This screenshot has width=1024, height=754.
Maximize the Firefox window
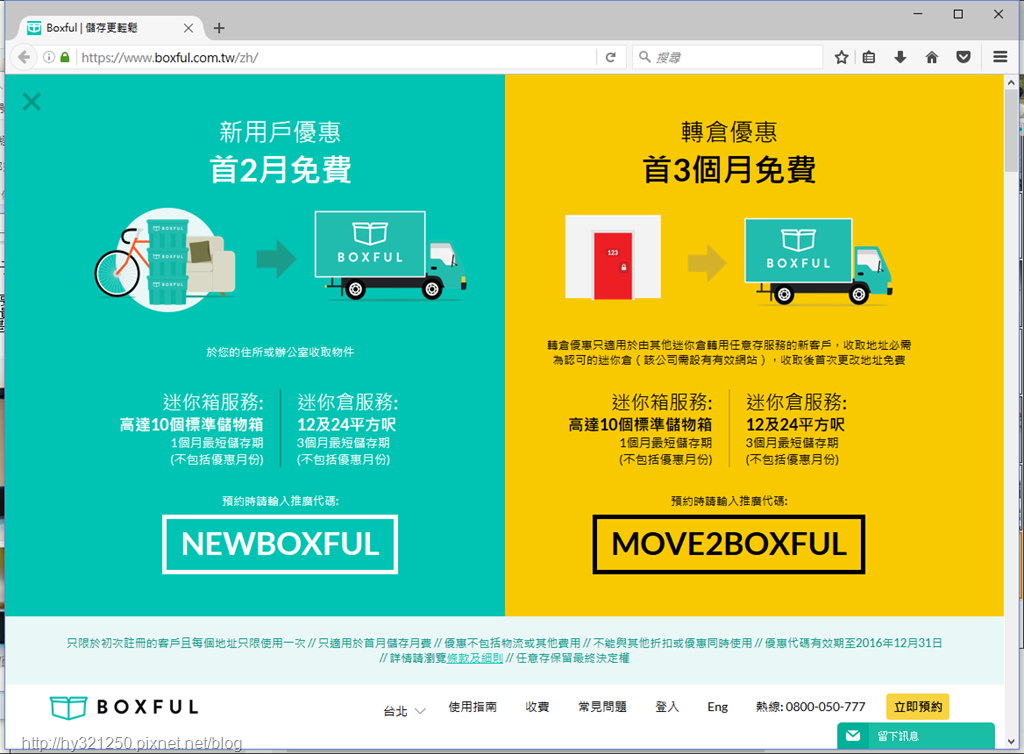958,14
